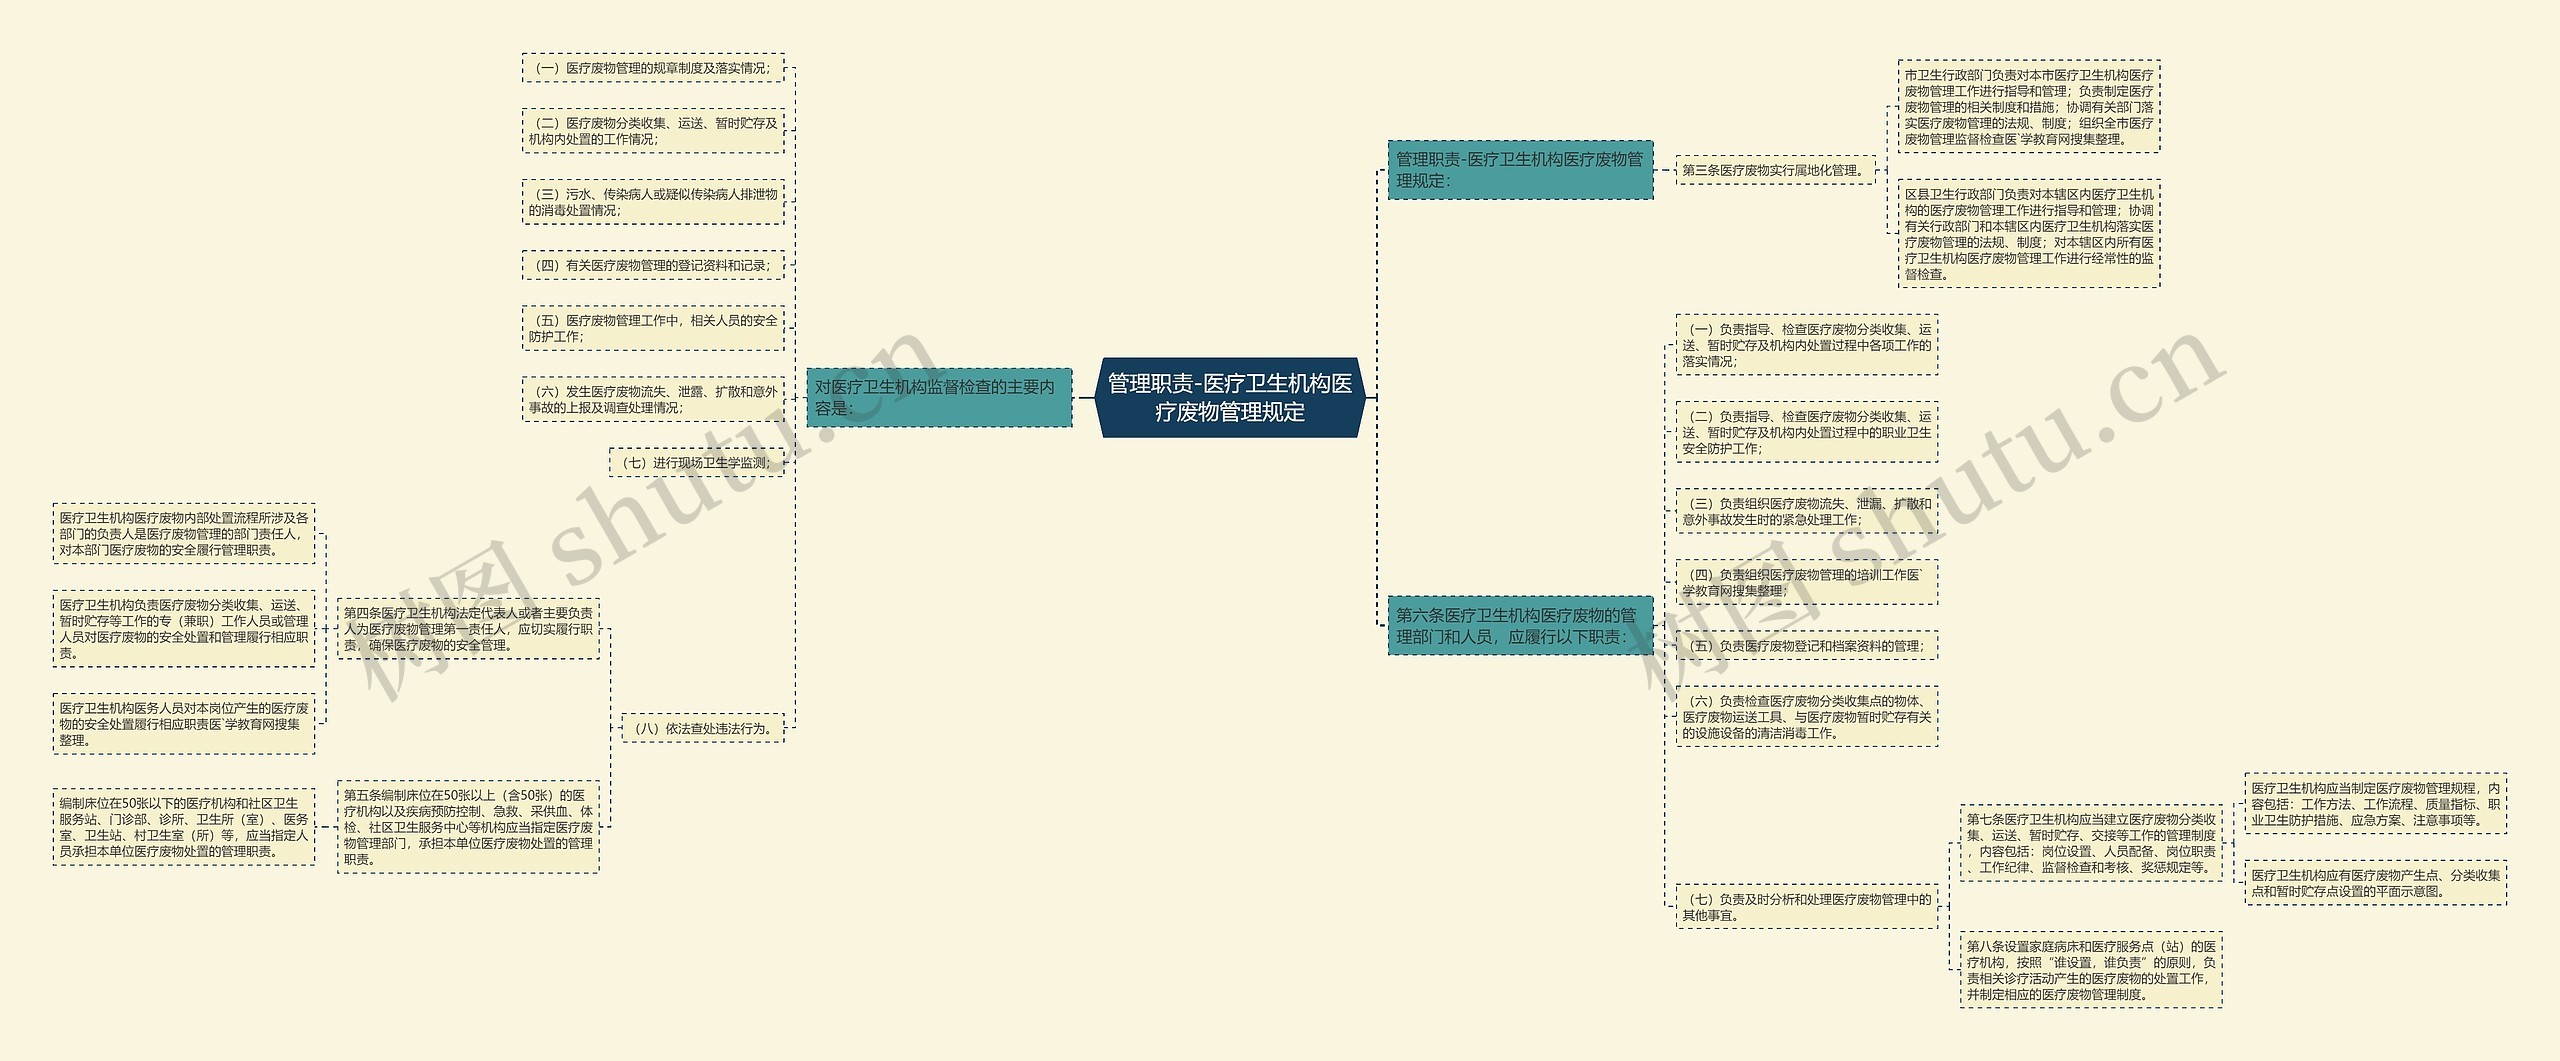Image resolution: width=2560 pixels, height=1061 pixels.
Task: Click node (四) 有关医疗废物管理的登记资料和记录
Action: coord(652,266)
